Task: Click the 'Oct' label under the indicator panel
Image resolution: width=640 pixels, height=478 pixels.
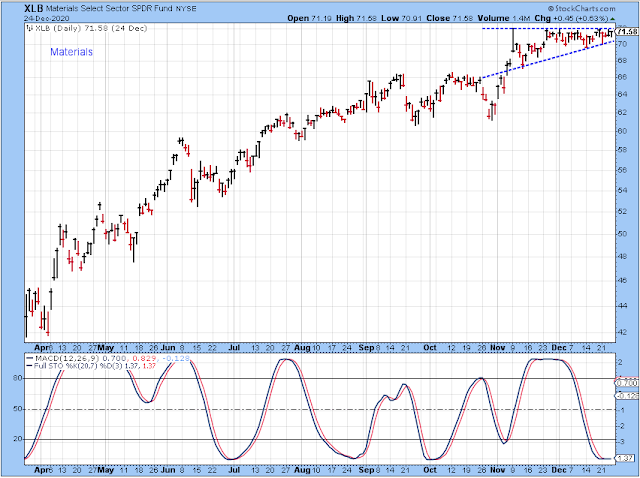Action: click(430, 470)
